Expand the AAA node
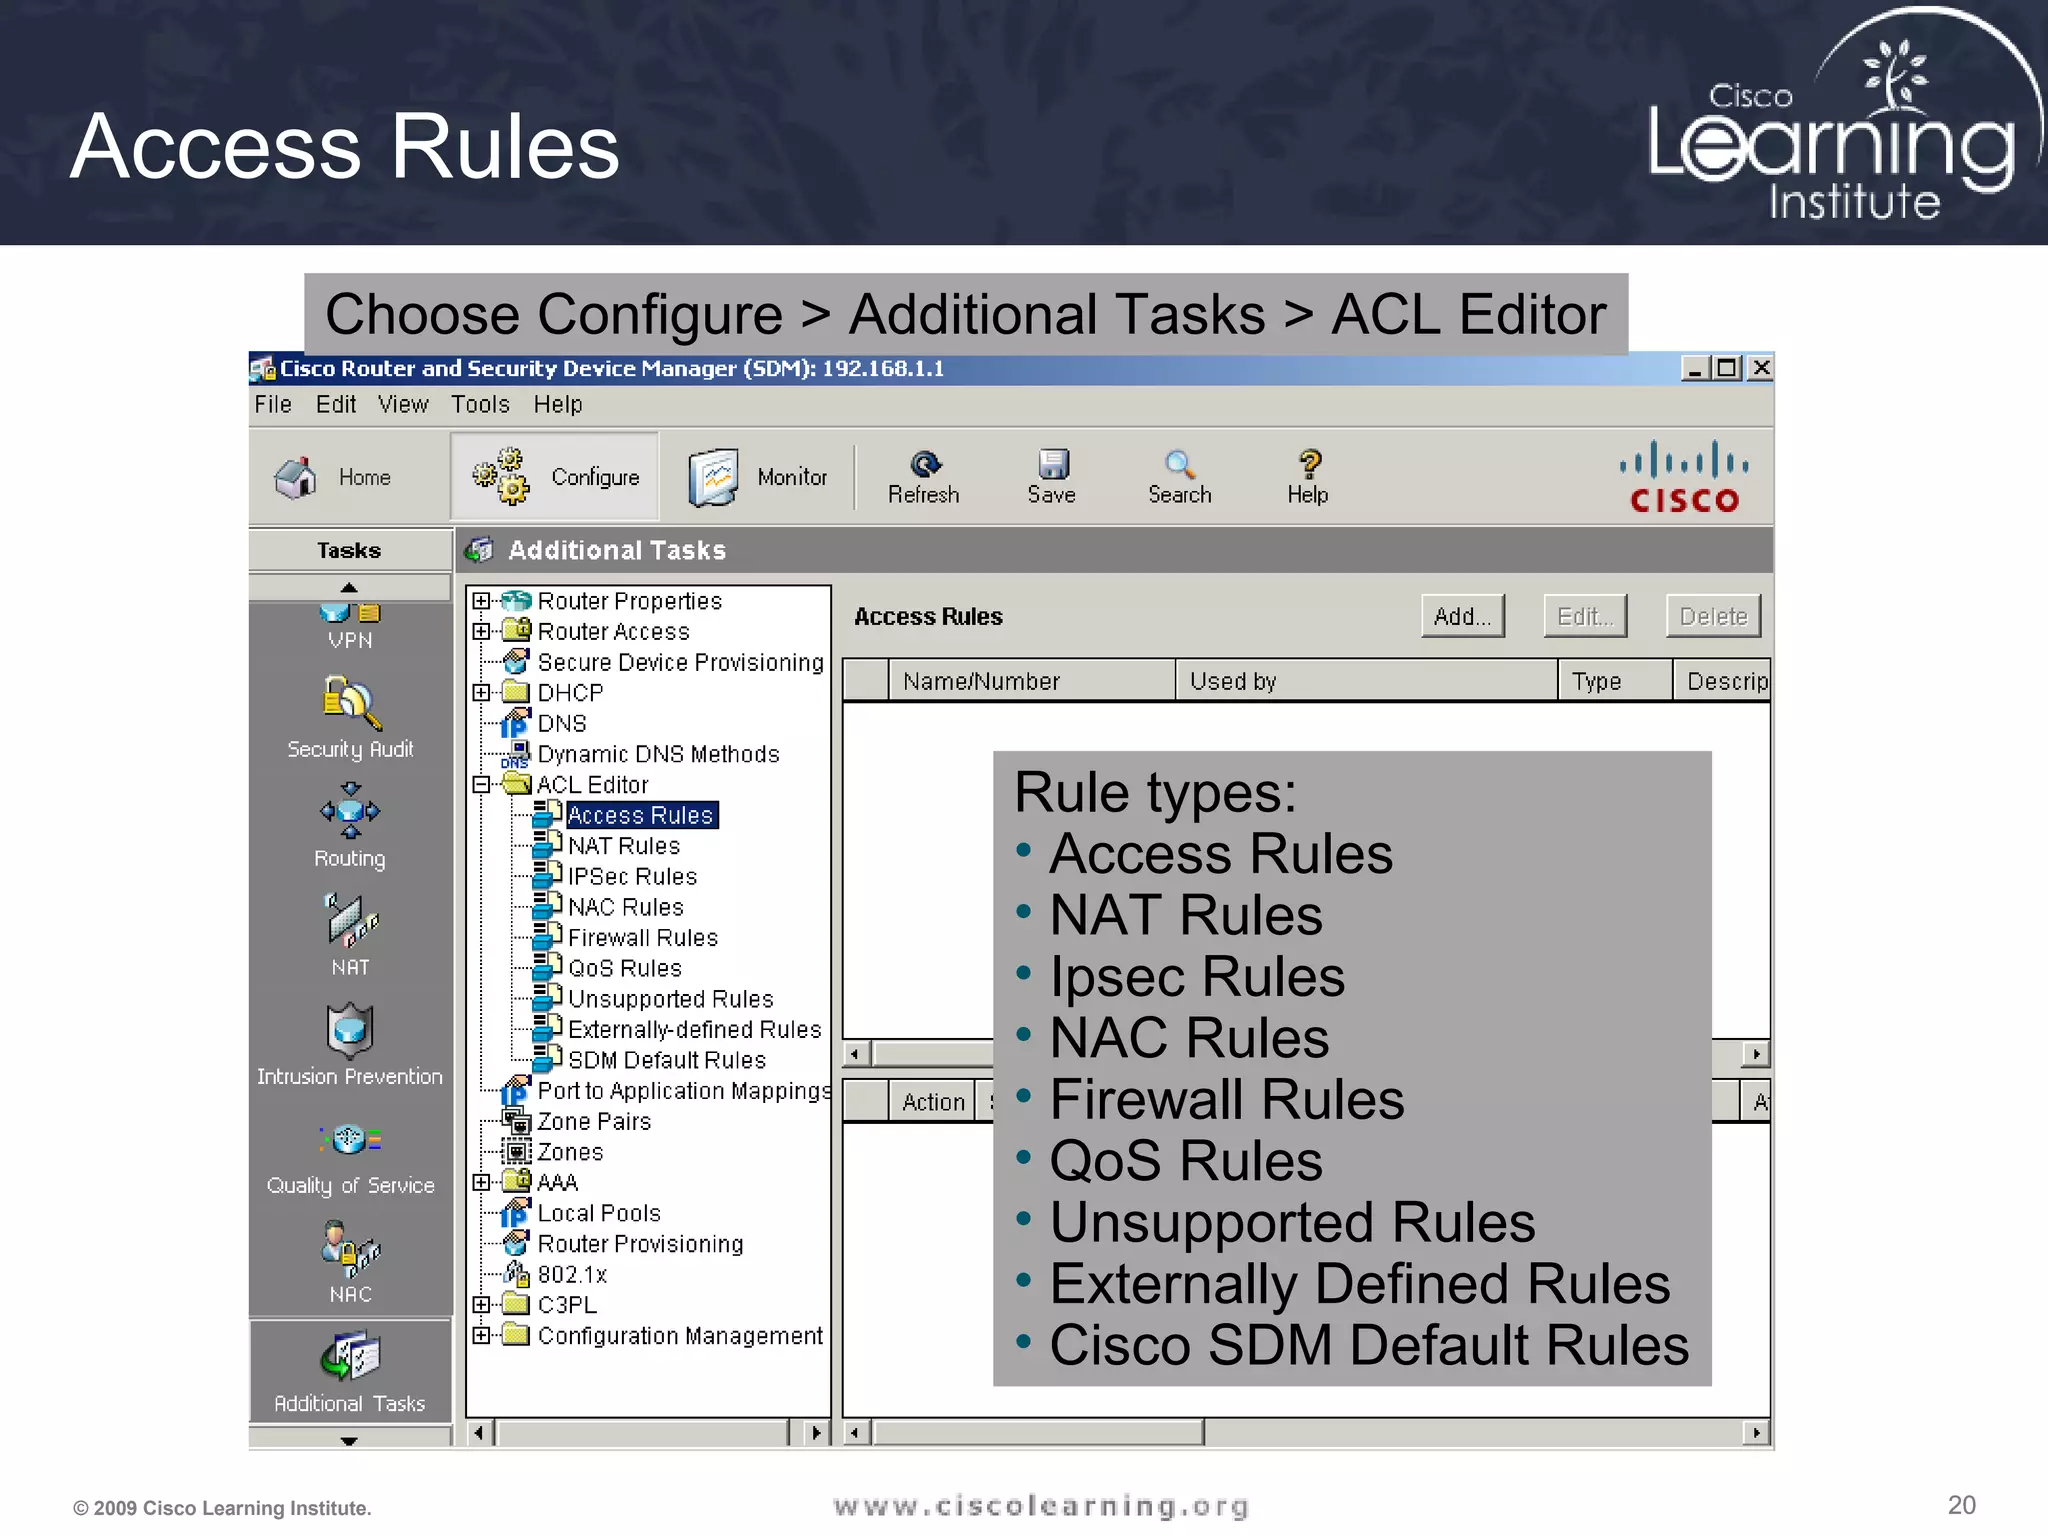The image size is (2048, 1536). click(481, 1182)
